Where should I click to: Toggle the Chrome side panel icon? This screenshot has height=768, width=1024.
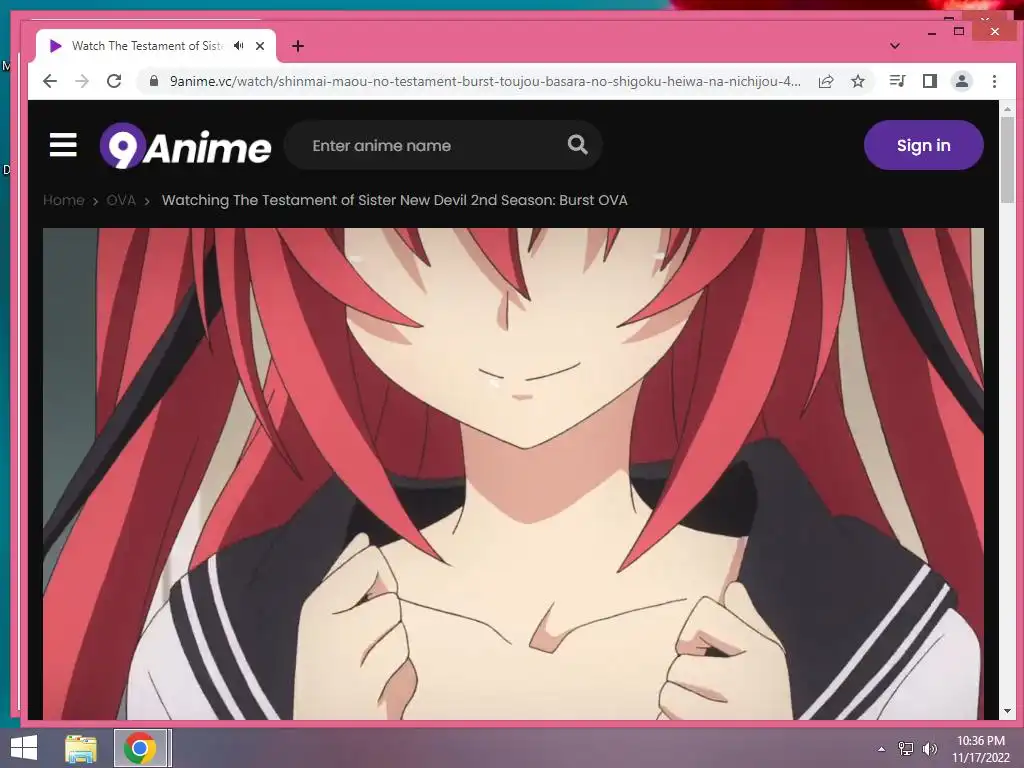pos(930,81)
